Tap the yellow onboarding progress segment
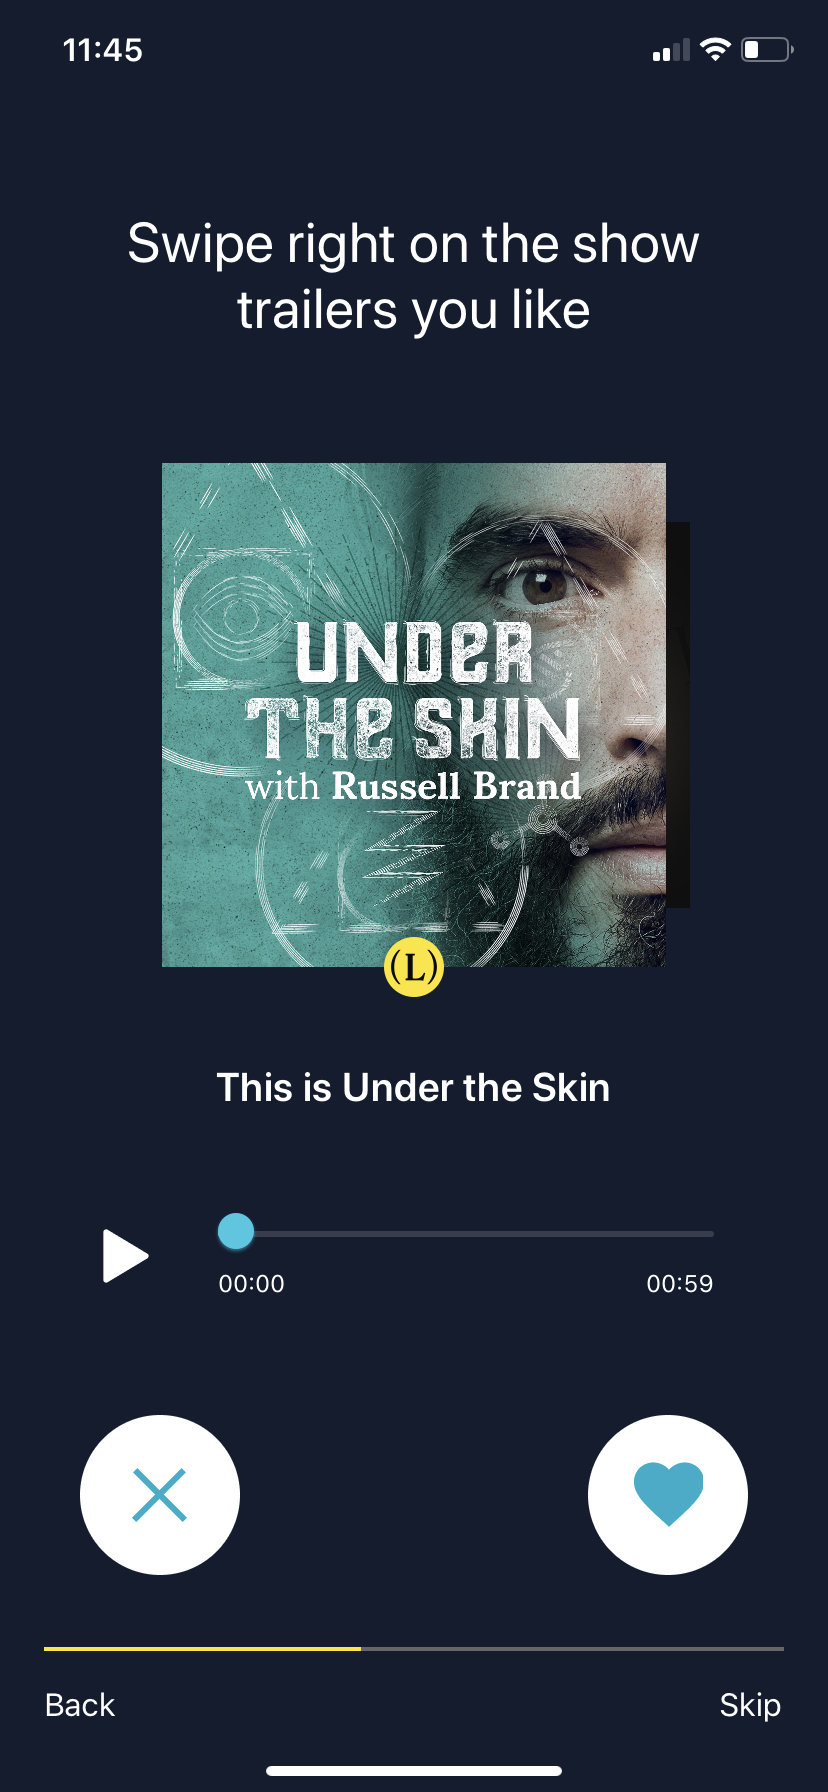The image size is (828, 1792). click(202, 1648)
